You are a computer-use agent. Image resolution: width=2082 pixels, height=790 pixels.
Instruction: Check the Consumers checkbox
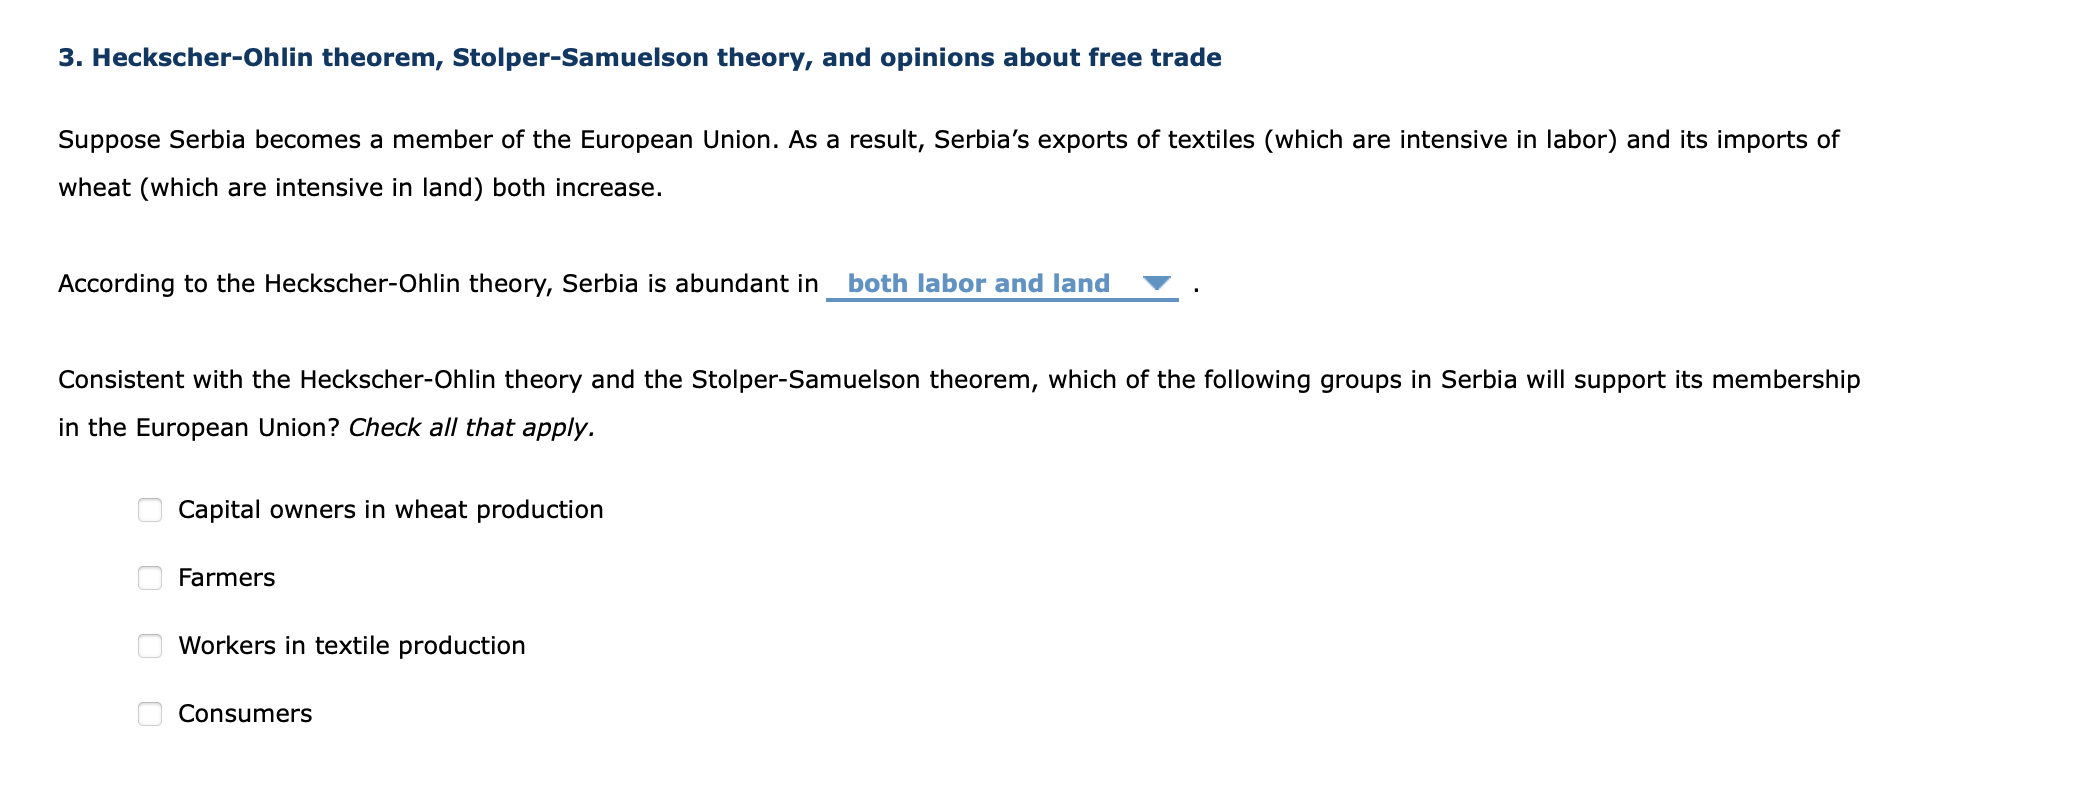point(149,714)
